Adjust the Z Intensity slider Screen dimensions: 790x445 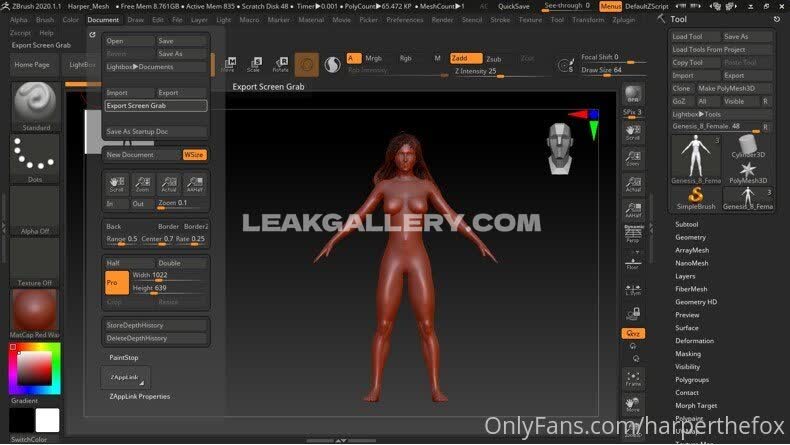[x=501, y=72]
